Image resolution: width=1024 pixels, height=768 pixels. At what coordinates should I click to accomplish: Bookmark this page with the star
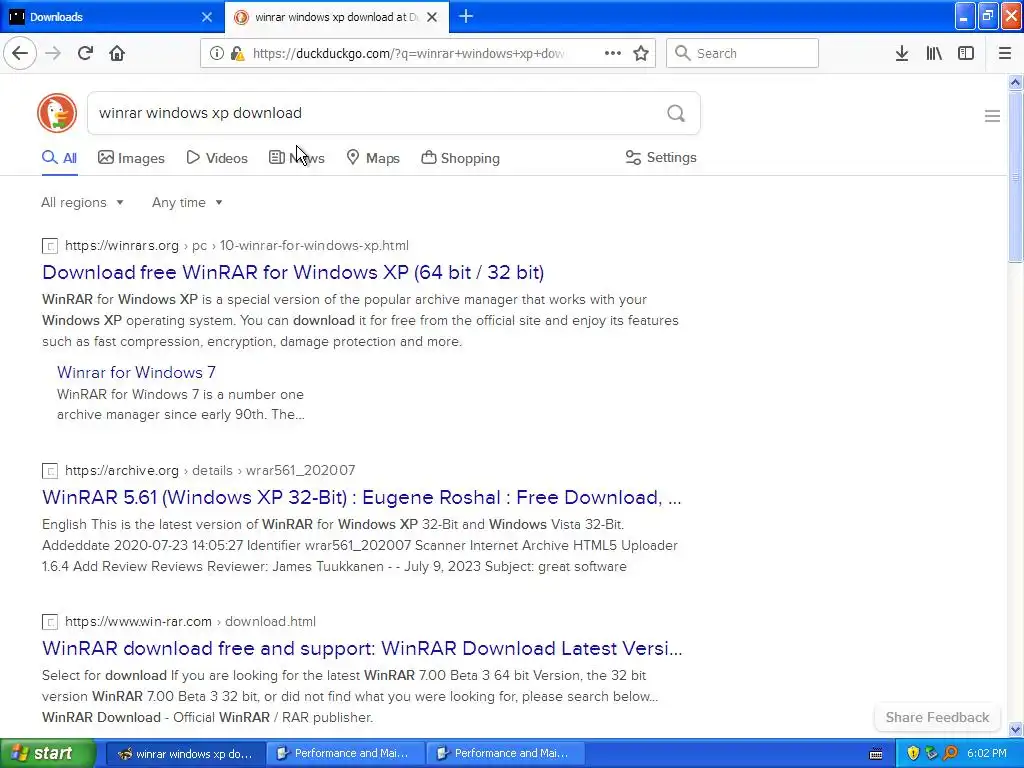pyautogui.click(x=641, y=53)
